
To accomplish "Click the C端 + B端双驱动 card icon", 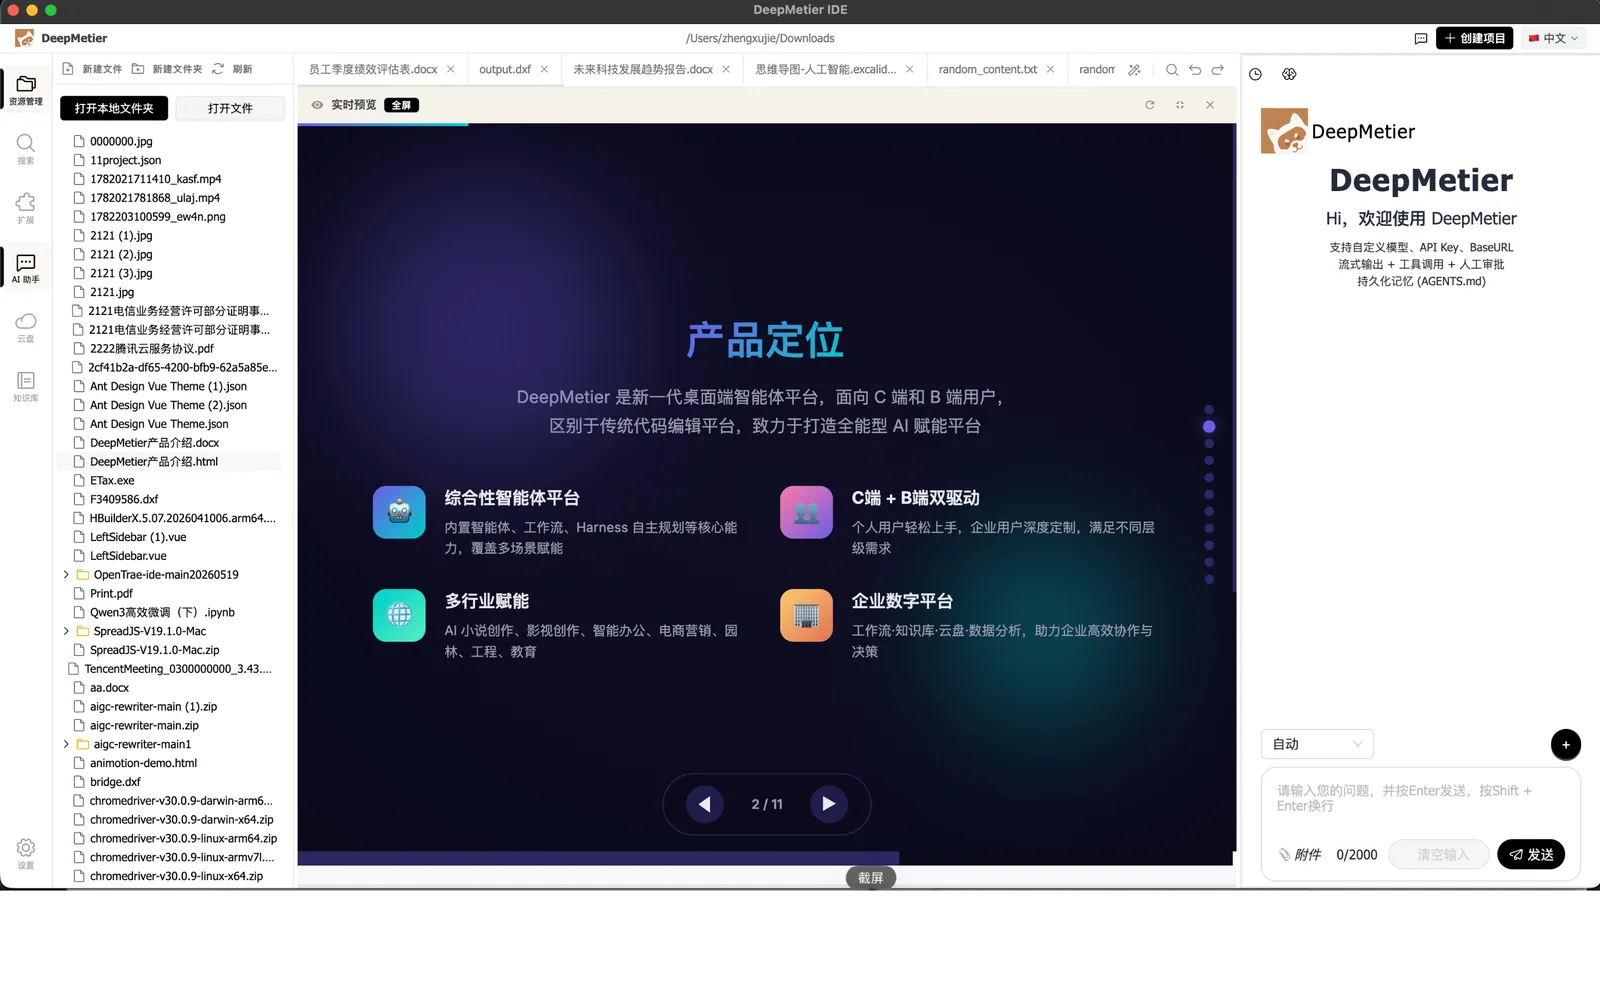I will click(x=806, y=512).
